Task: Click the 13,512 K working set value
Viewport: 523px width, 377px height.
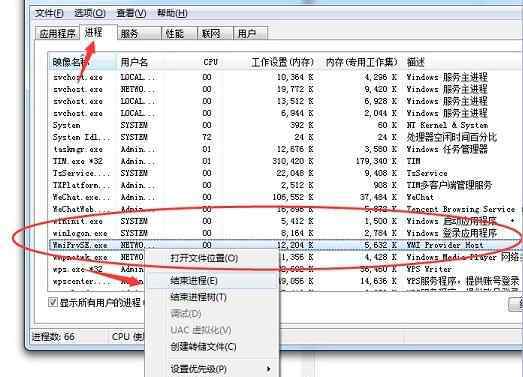Action: (296, 101)
